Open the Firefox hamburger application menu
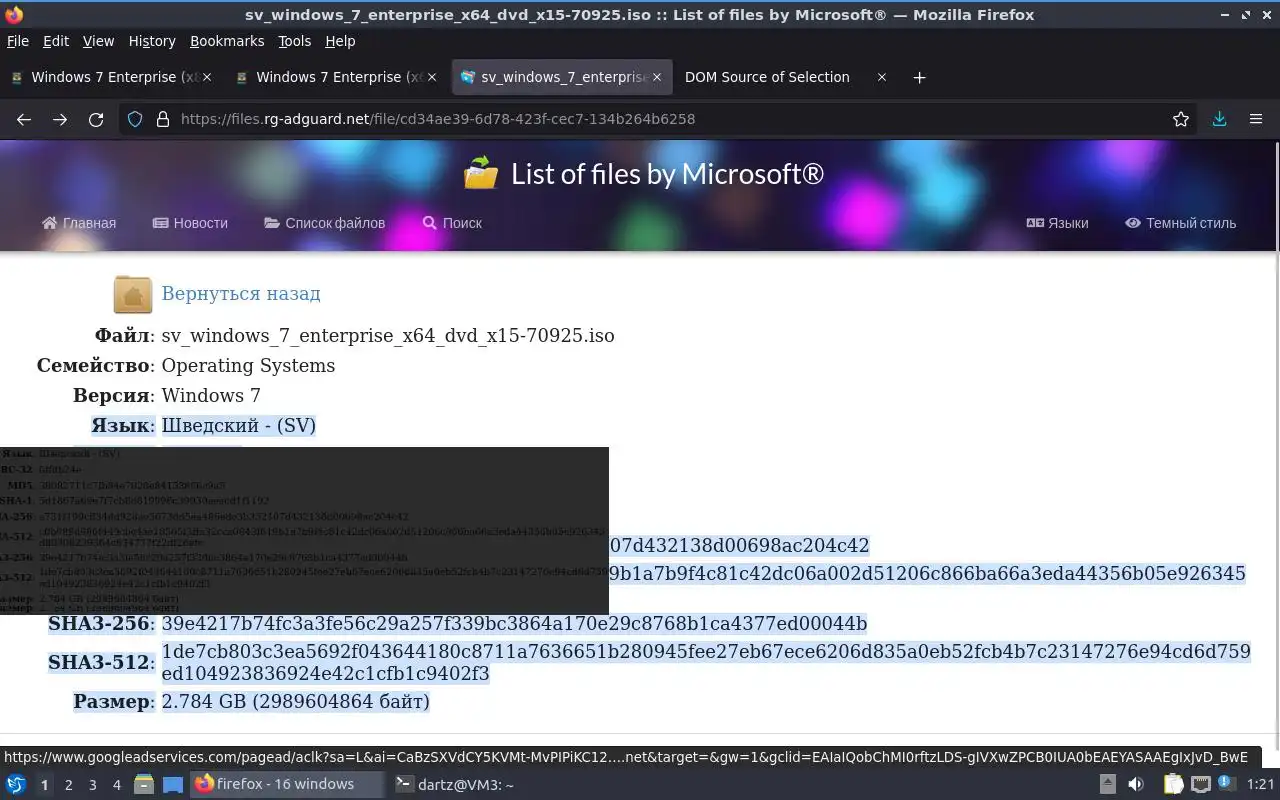 pos(1256,119)
